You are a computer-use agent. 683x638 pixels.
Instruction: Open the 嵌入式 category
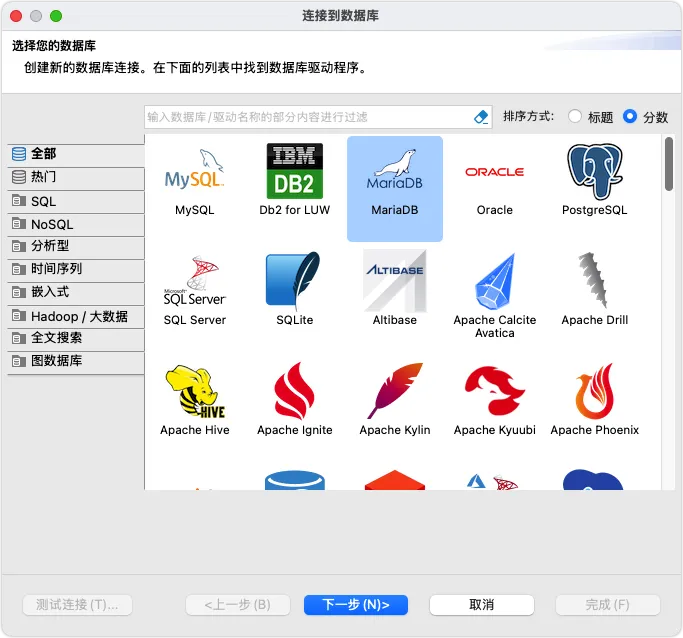(x=76, y=292)
